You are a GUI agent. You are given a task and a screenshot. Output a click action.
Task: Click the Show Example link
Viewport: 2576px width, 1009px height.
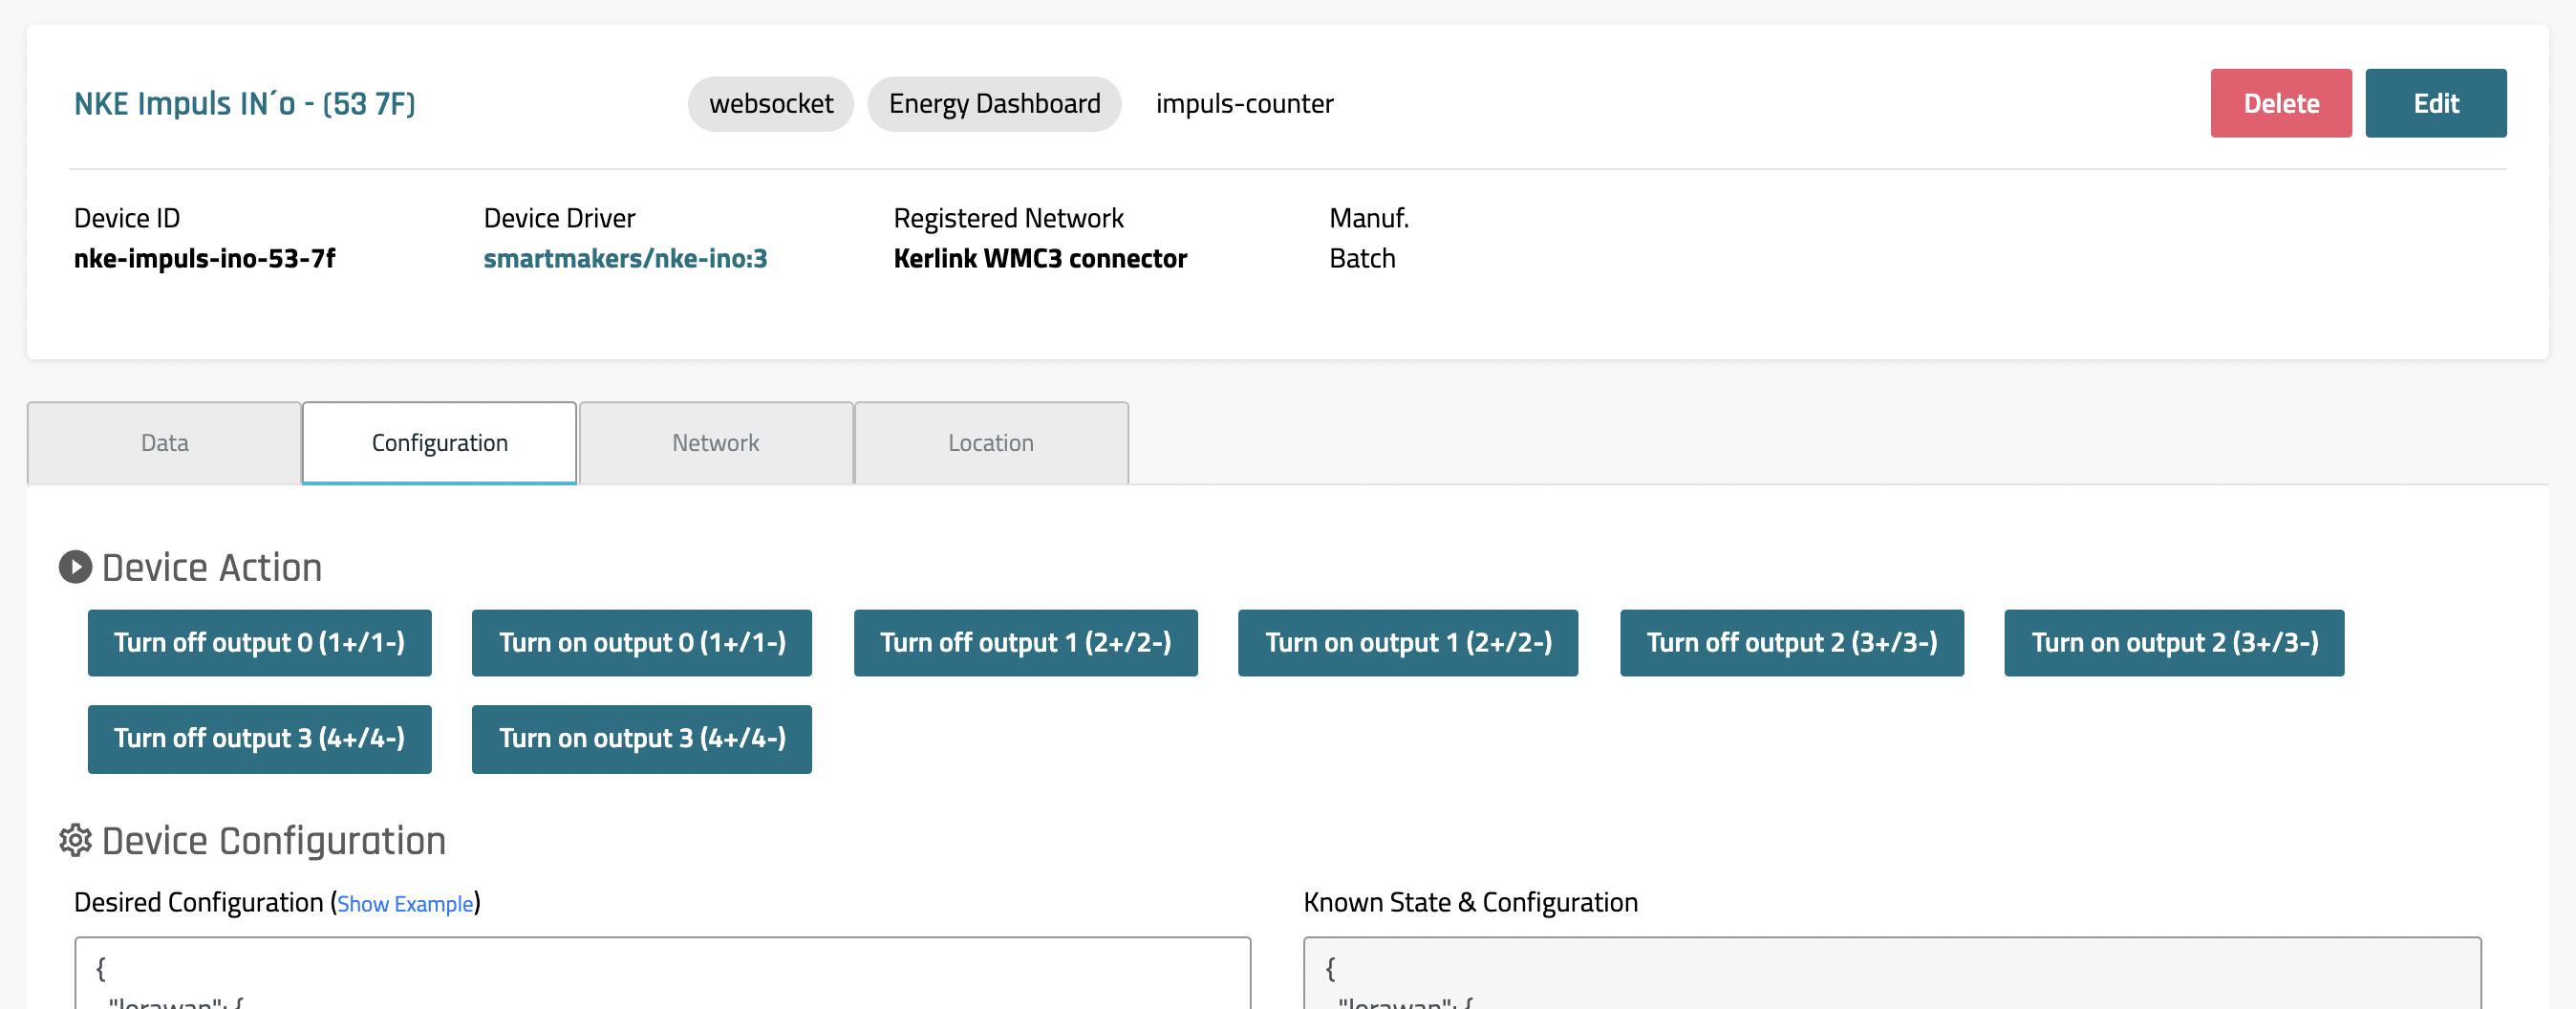(x=405, y=904)
